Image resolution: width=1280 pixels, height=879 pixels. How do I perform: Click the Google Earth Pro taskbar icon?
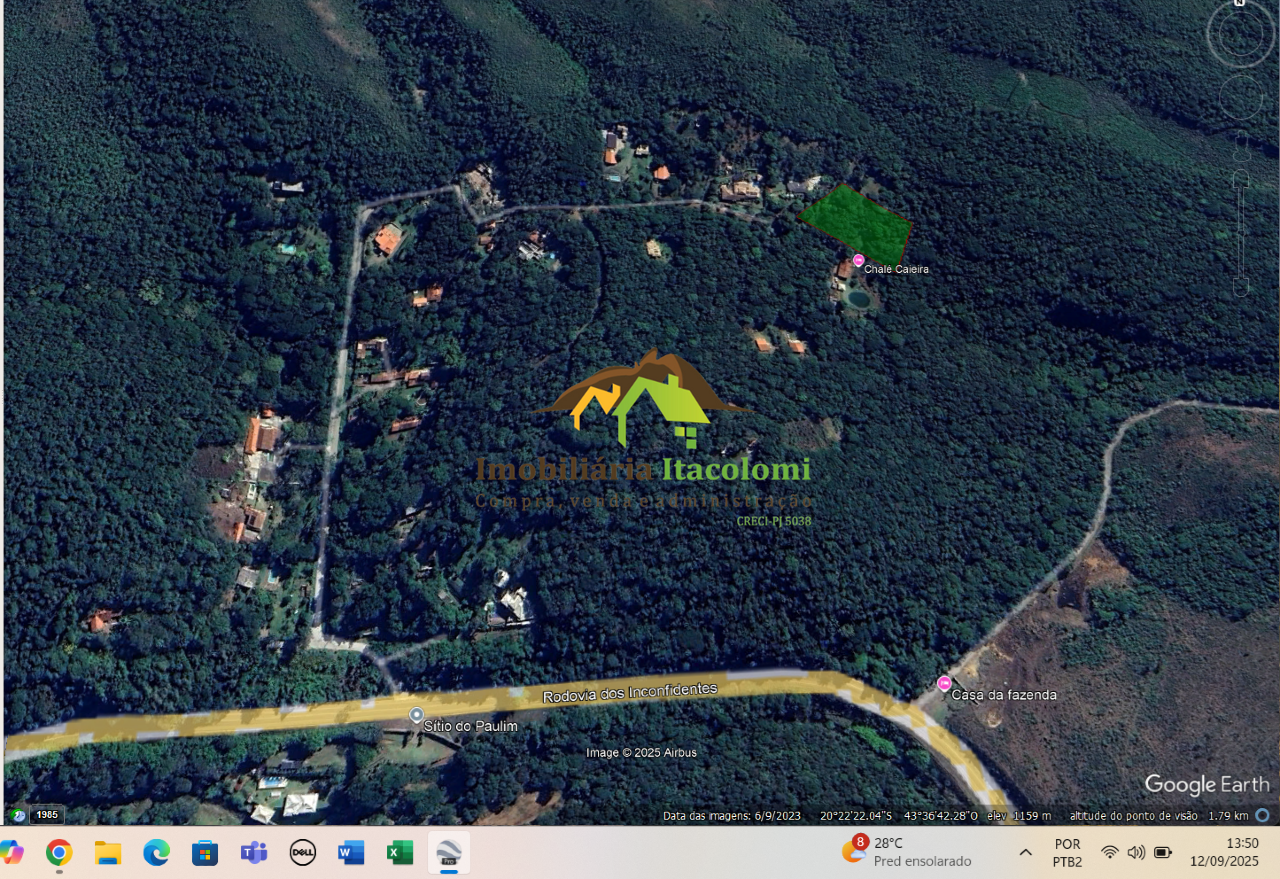tap(448, 853)
